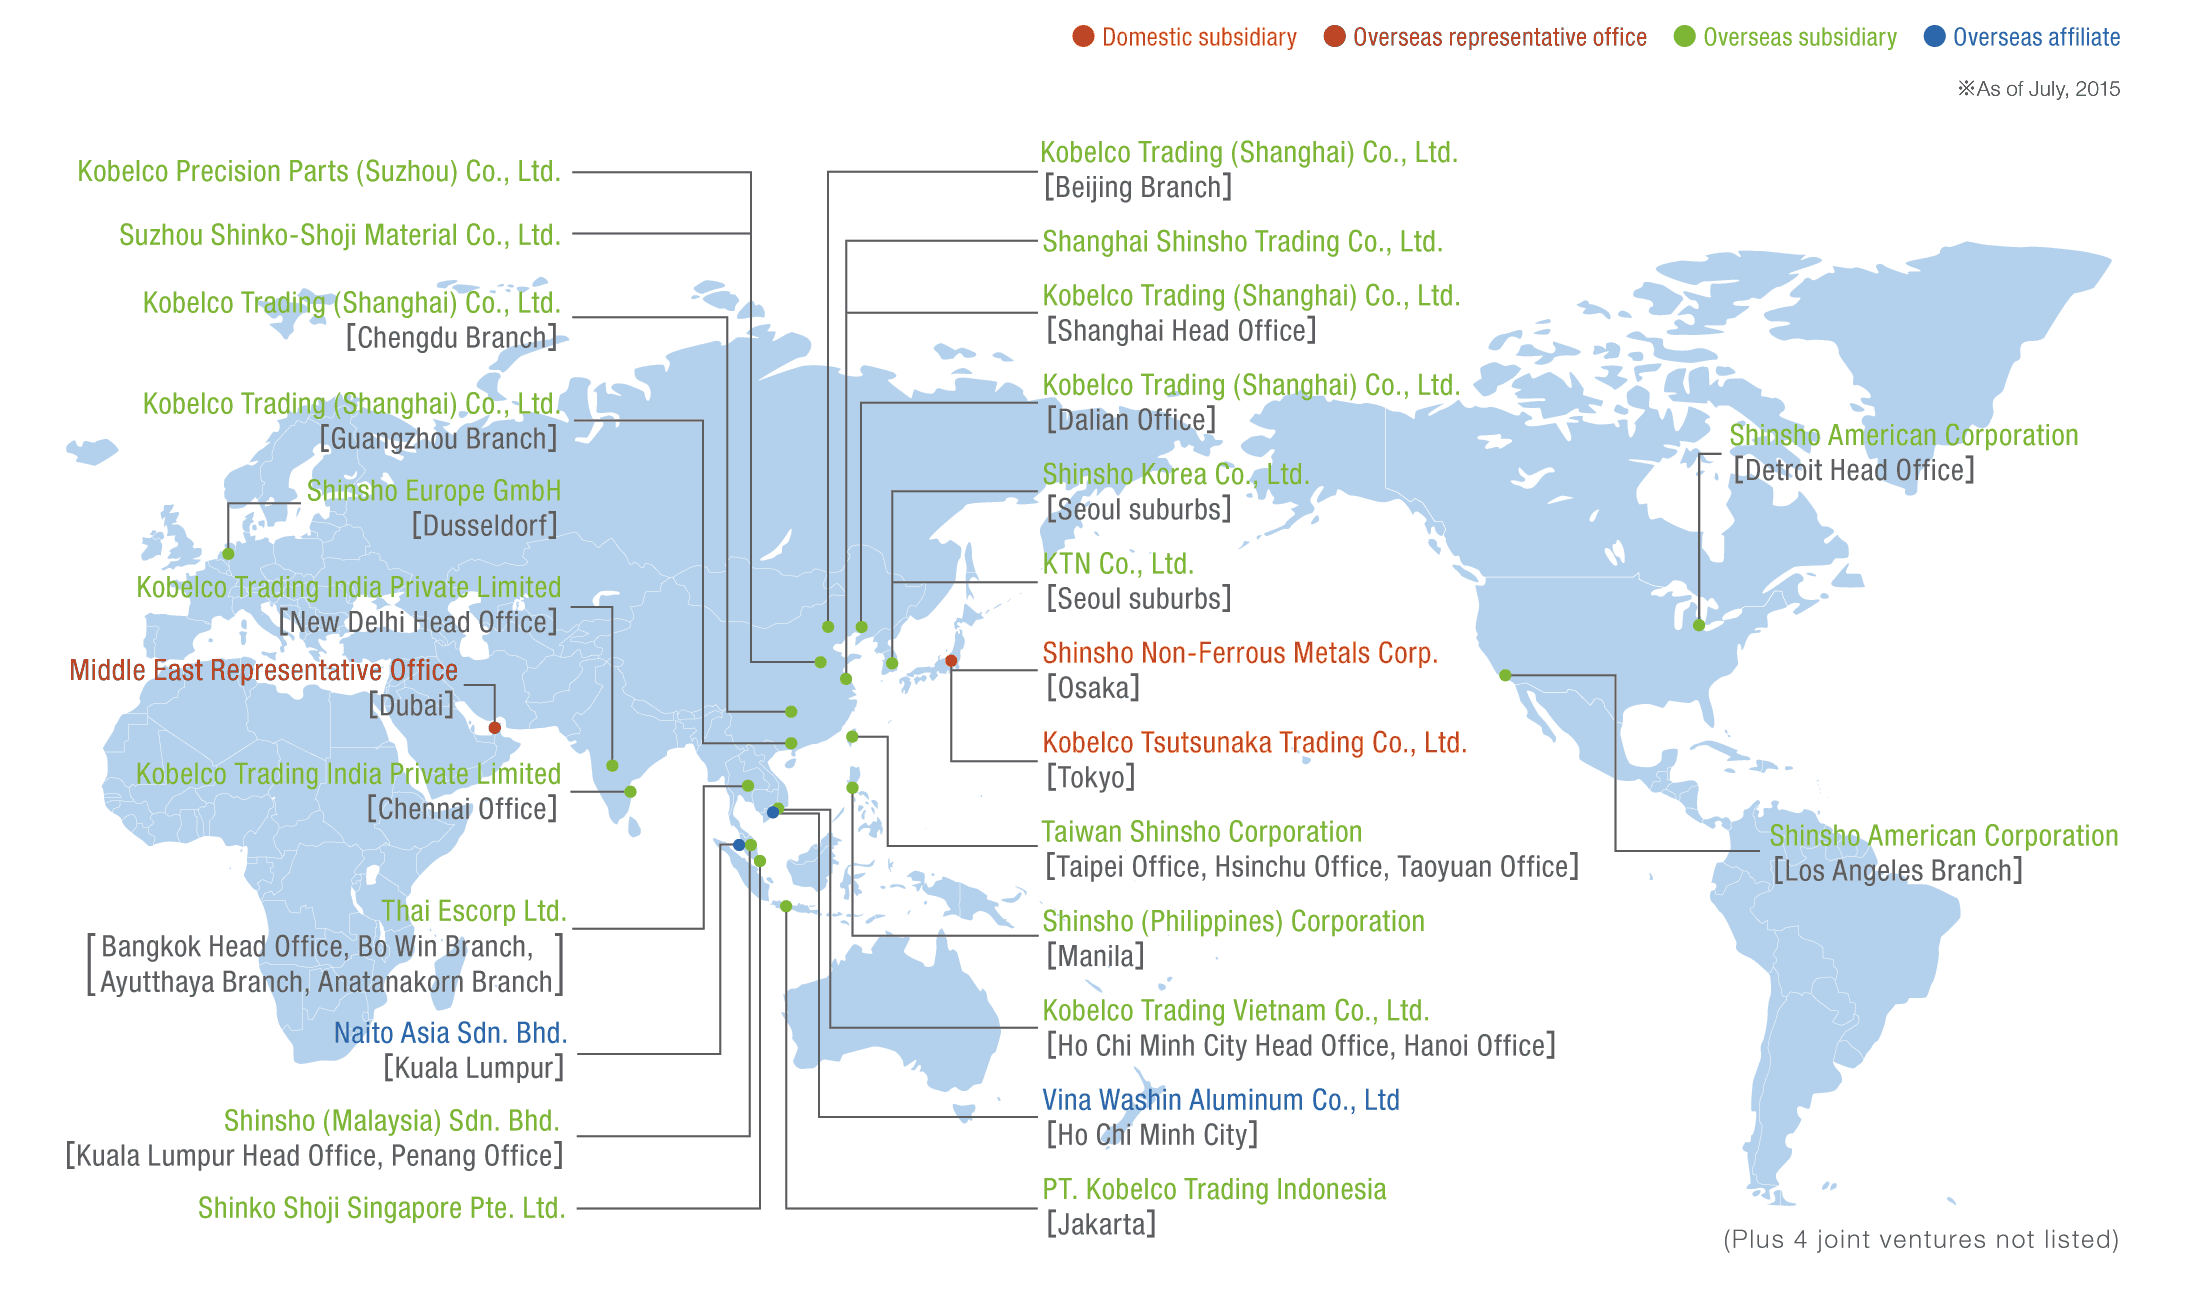2200x1300 pixels.
Task: Click the blue Kuala Lumpur affiliate marker
Action: (x=739, y=845)
